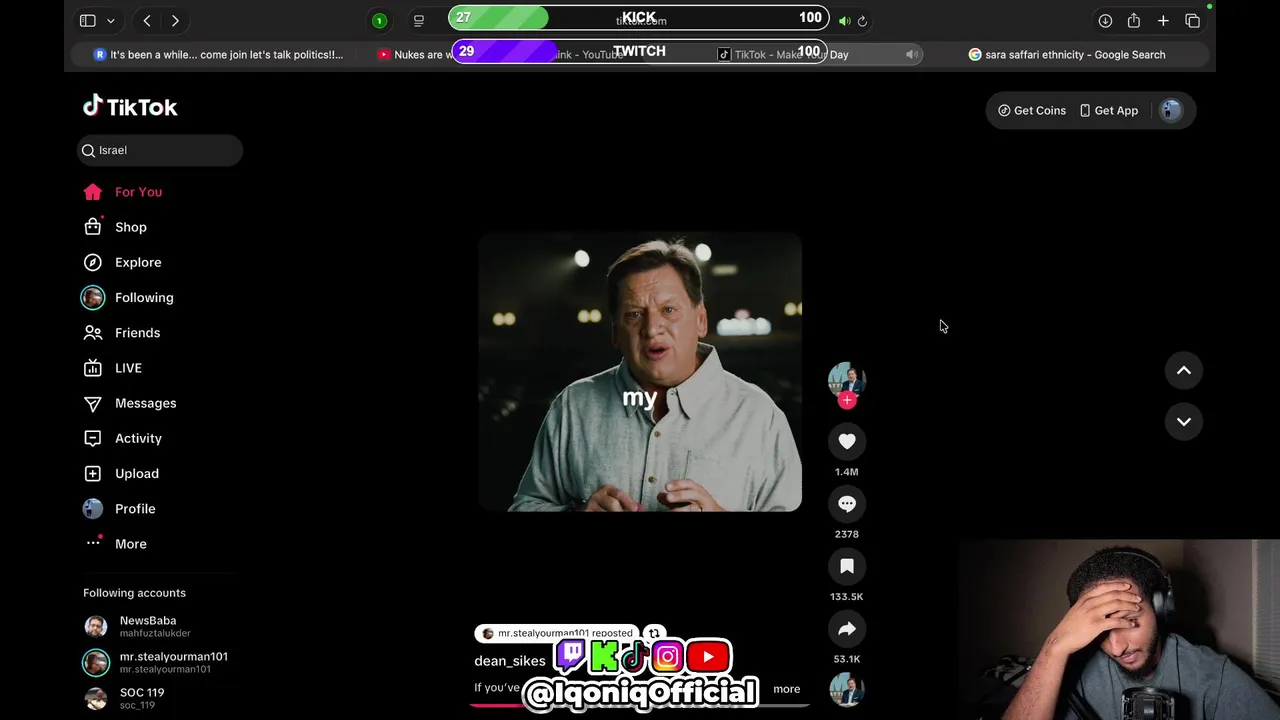Show the Safari tab overview
The height and width of the screenshot is (720, 1280).
[x=1192, y=20]
